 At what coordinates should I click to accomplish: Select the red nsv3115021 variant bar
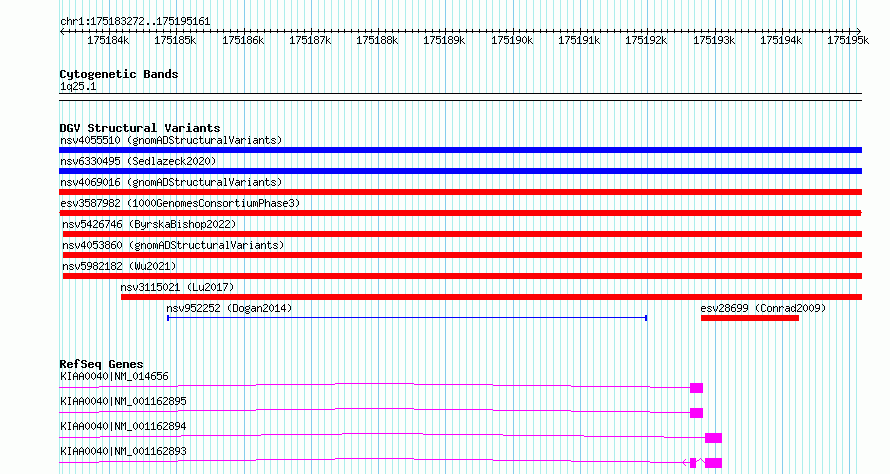492,297
